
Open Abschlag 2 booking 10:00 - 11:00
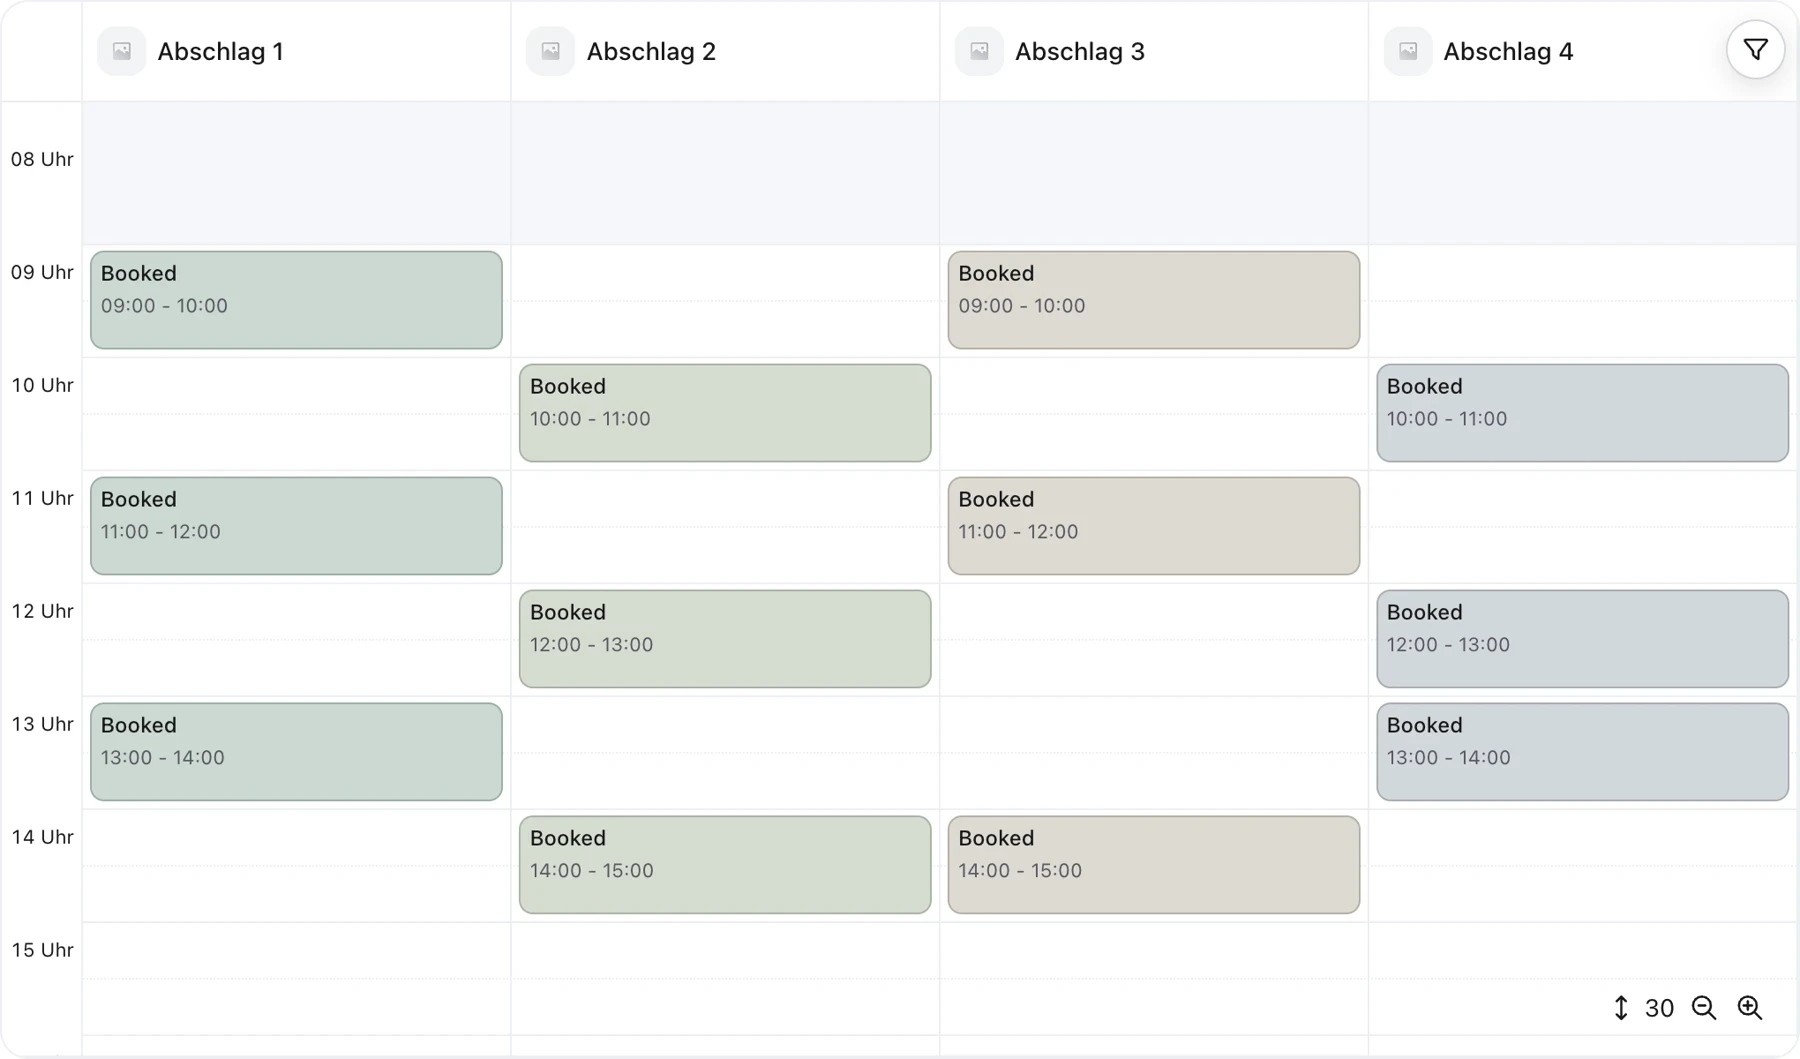pyautogui.click(x=725, y=413)
